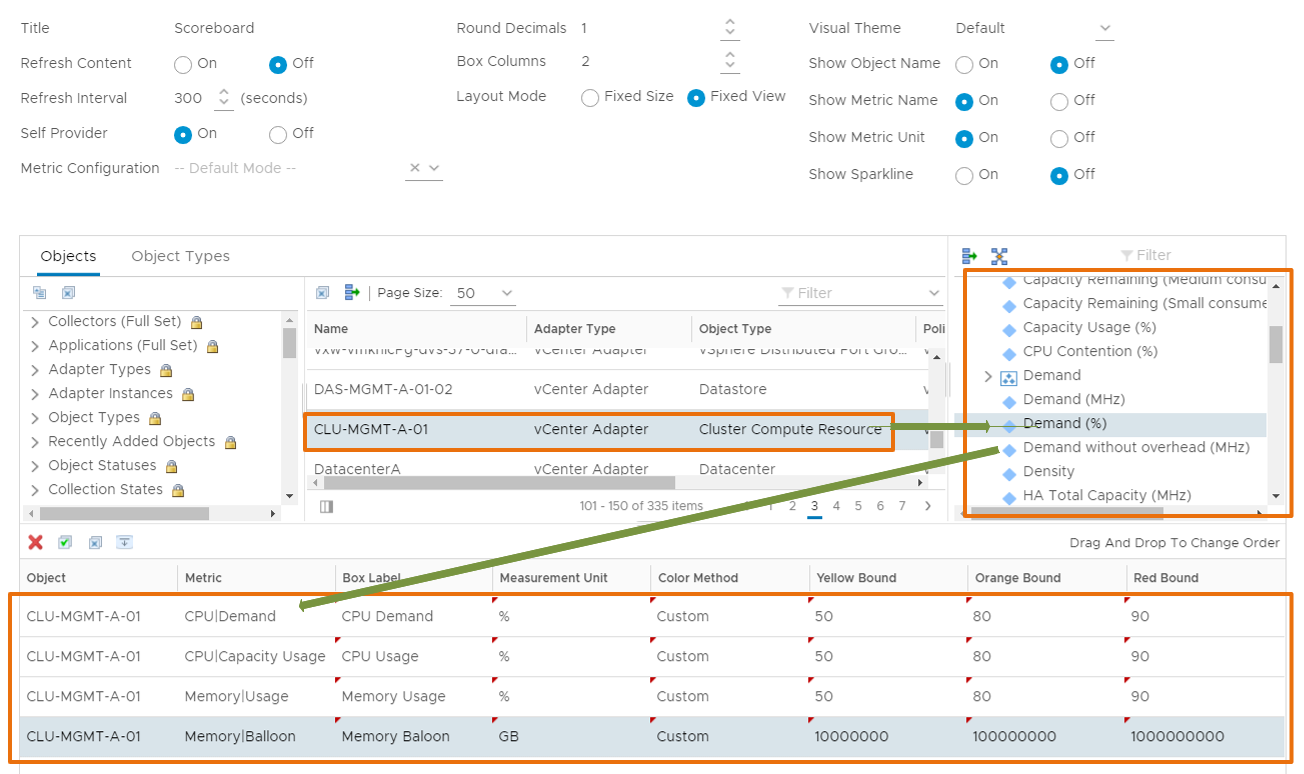1304x774 pixels.
Task: Click the Round Decimals stepper arrows
Action: [730, 28]
